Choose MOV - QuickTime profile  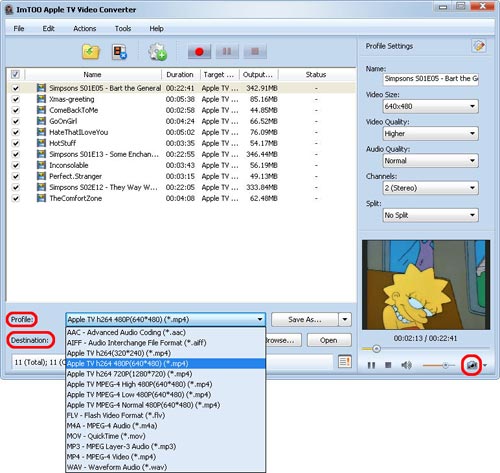click(166, 436)
